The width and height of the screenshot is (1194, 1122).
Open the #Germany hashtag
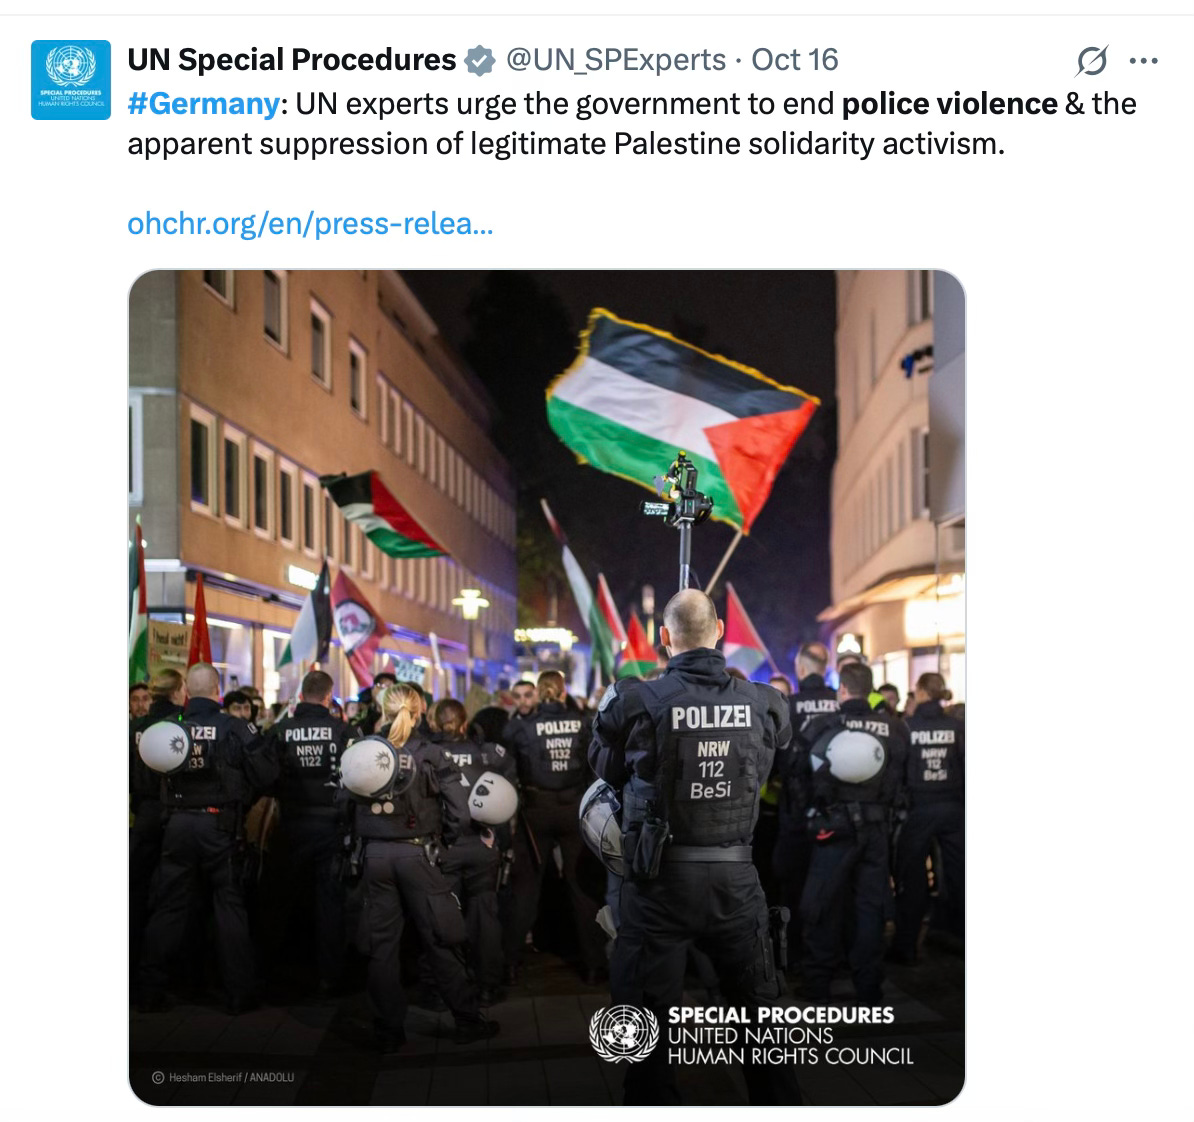[x=204, y=104]
